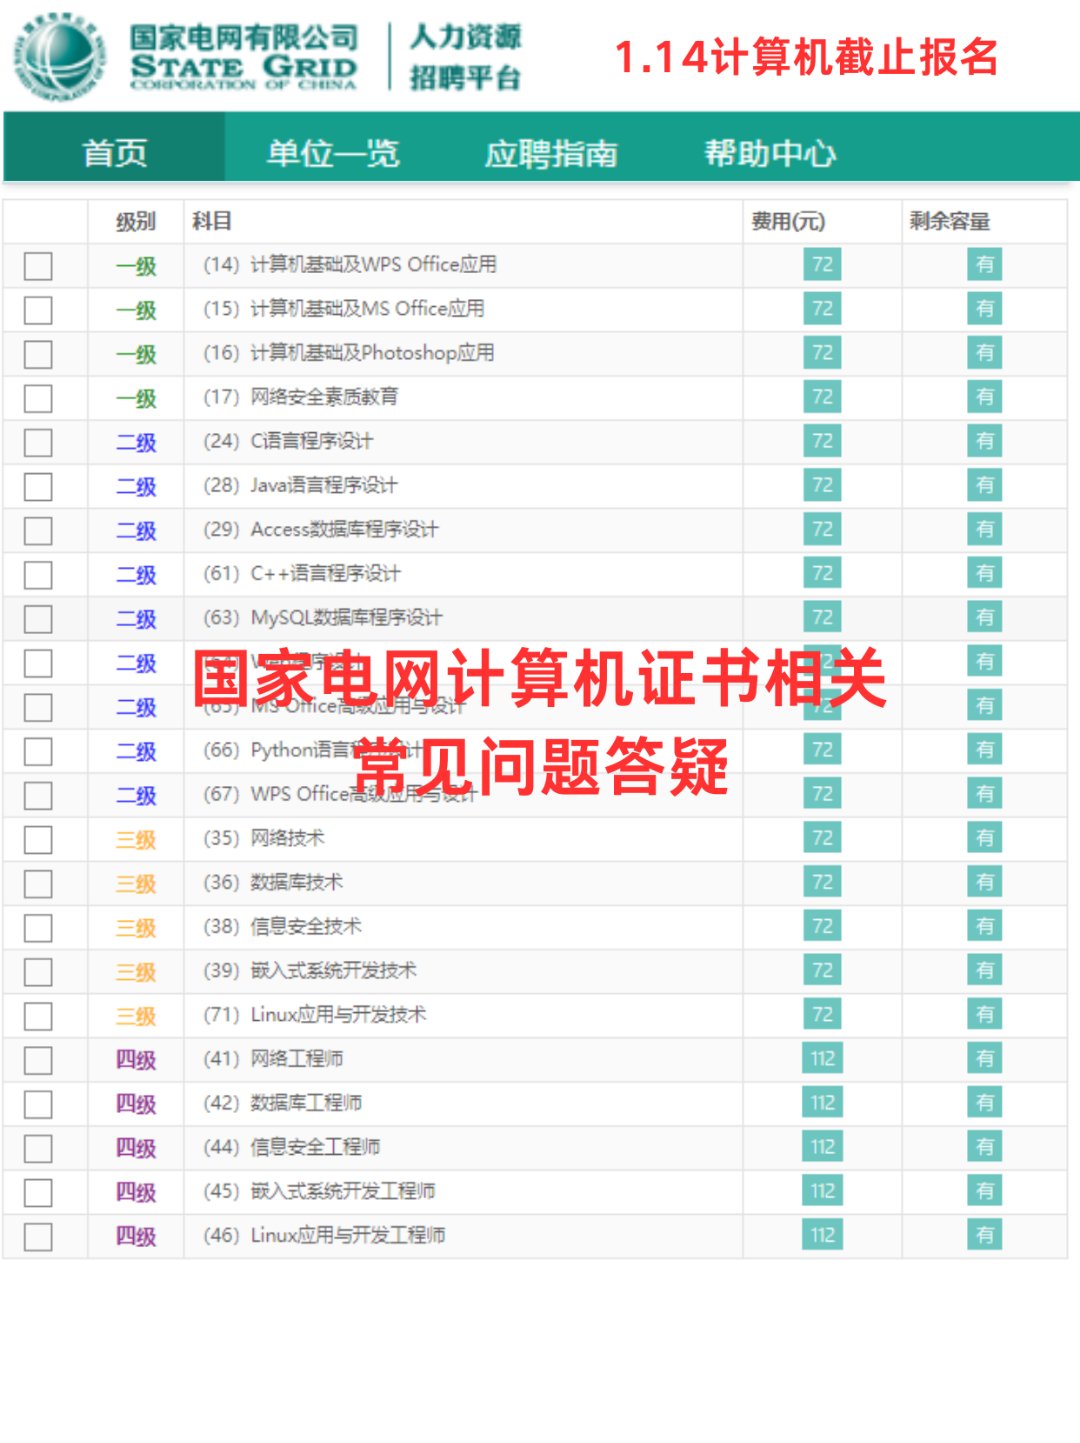Viewport: 1080px width, 1443px height.
Task: Click subject (41) 网络工程师
Action: pos(273,1059)
